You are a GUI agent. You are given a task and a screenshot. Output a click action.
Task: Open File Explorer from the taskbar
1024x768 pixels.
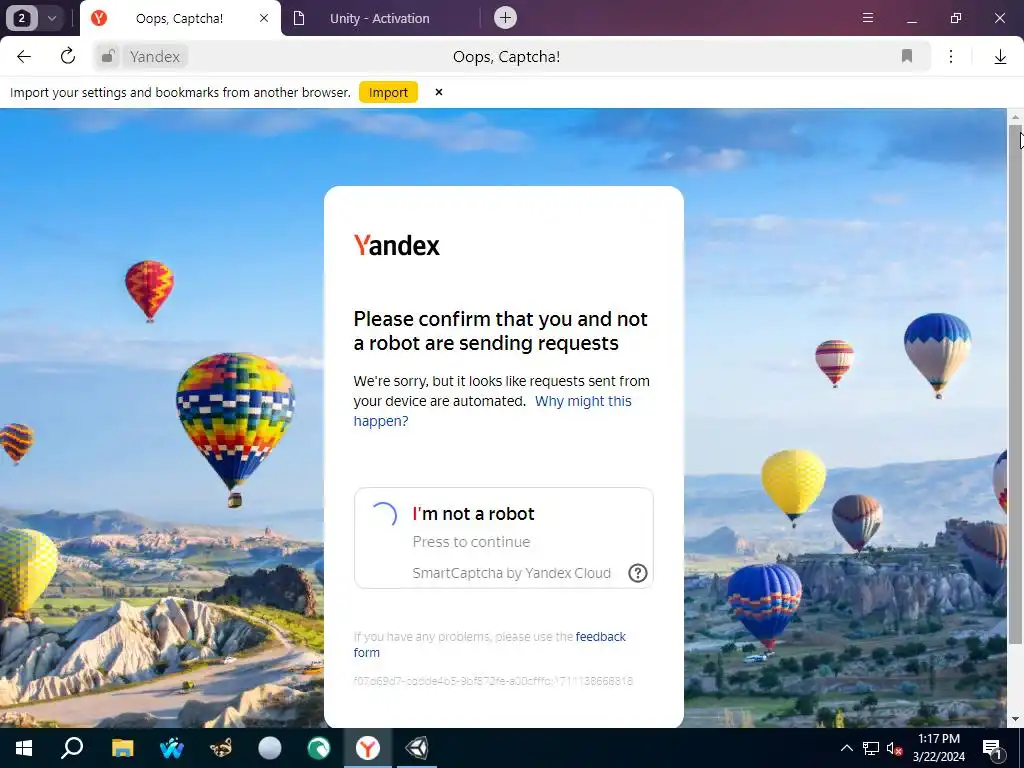pos(122,748)
